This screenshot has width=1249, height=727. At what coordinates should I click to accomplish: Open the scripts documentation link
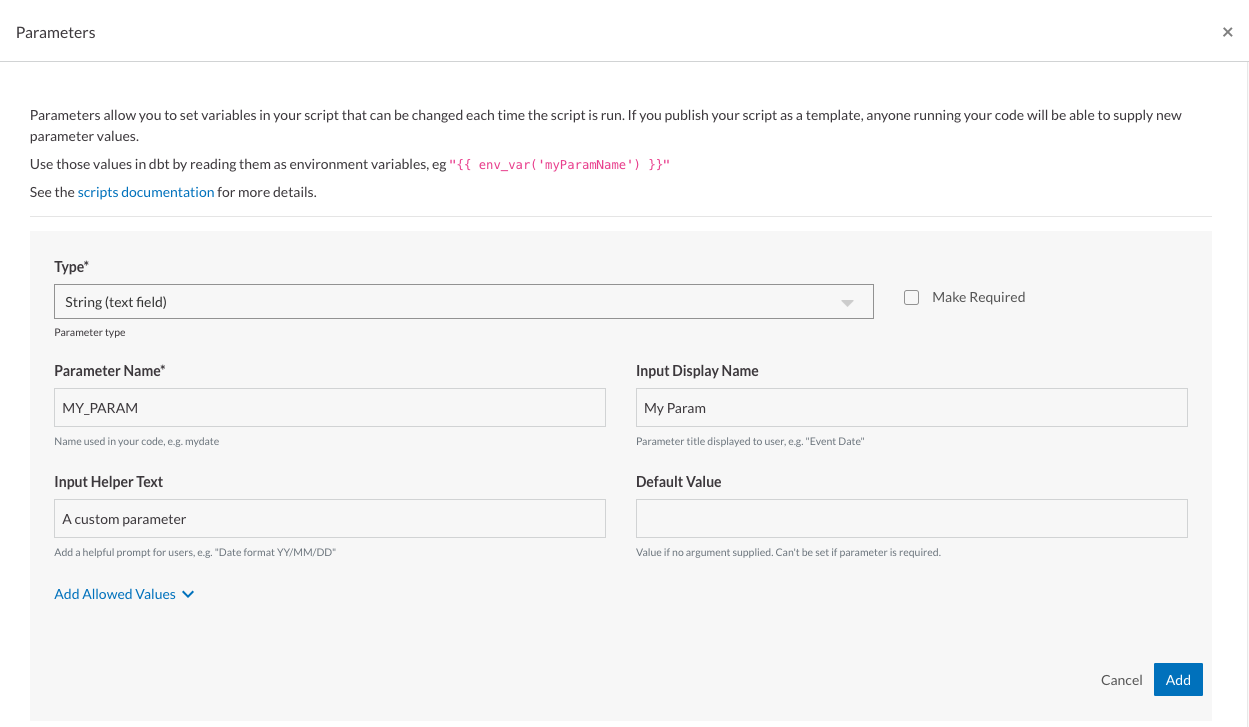145,191
